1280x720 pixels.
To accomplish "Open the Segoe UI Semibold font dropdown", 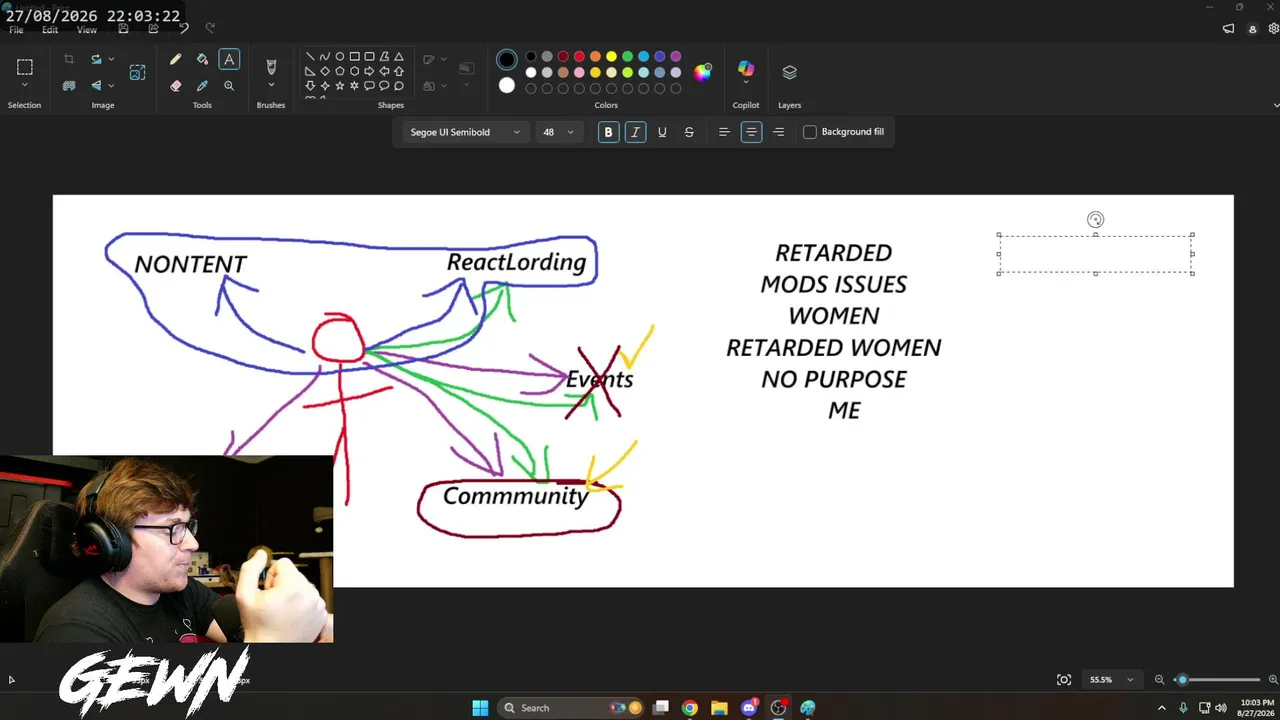I will 465,132.
